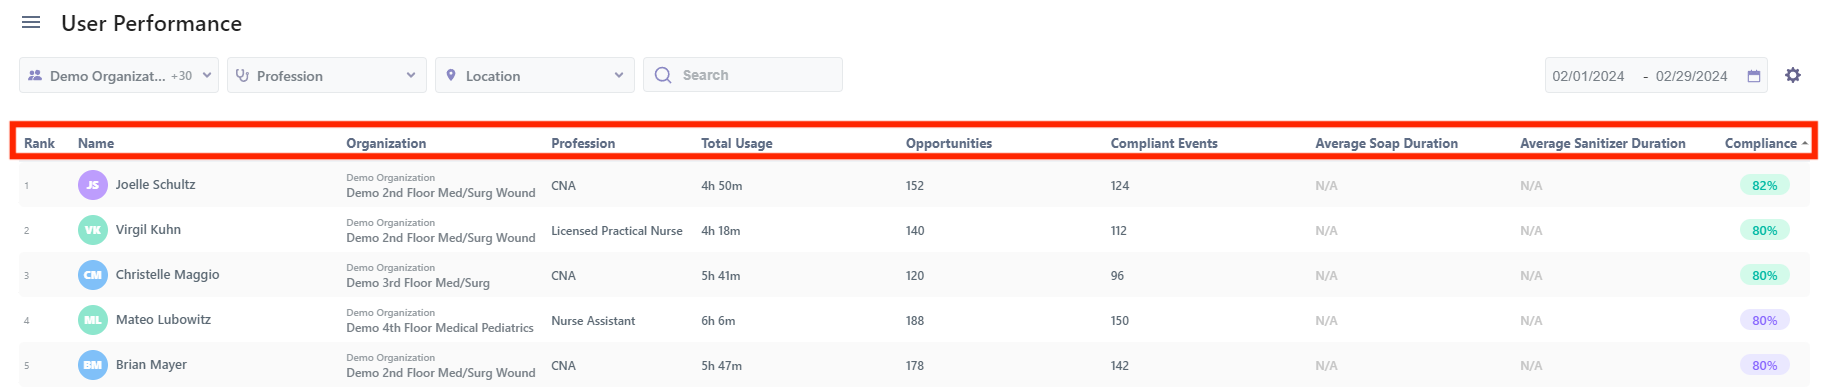Click opportunities value 178
Image resolution: width=1821 pixels, height=390 pixels.
[x=915, y=366]
